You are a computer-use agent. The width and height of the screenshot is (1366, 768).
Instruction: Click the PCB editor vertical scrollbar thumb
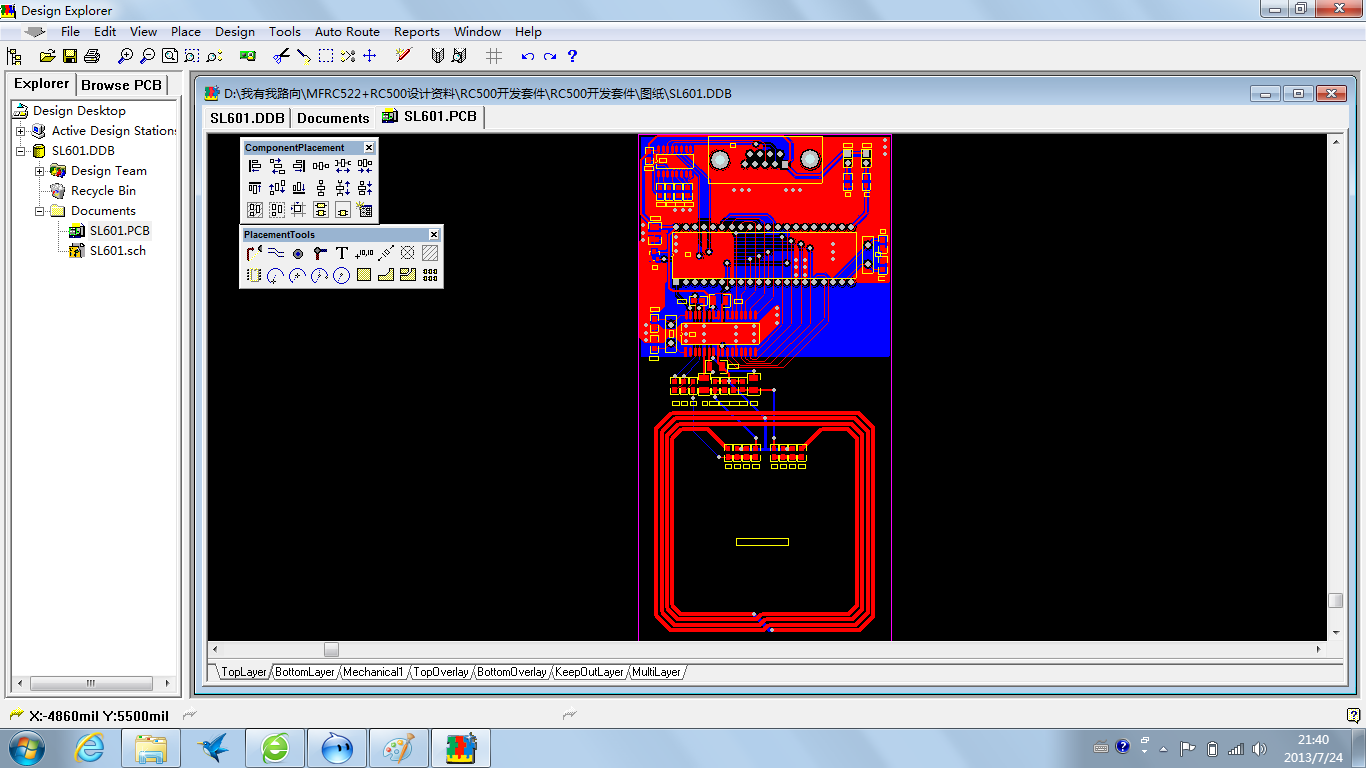(x=1335, y=600)
